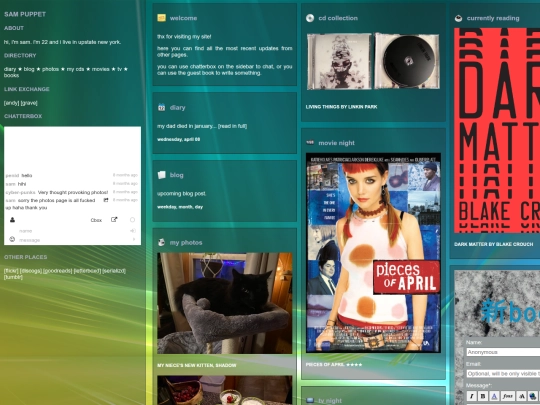This screenshot has width=540, height=405.
Task: Open the [discogs] link
Action: [x=31, y=271]
